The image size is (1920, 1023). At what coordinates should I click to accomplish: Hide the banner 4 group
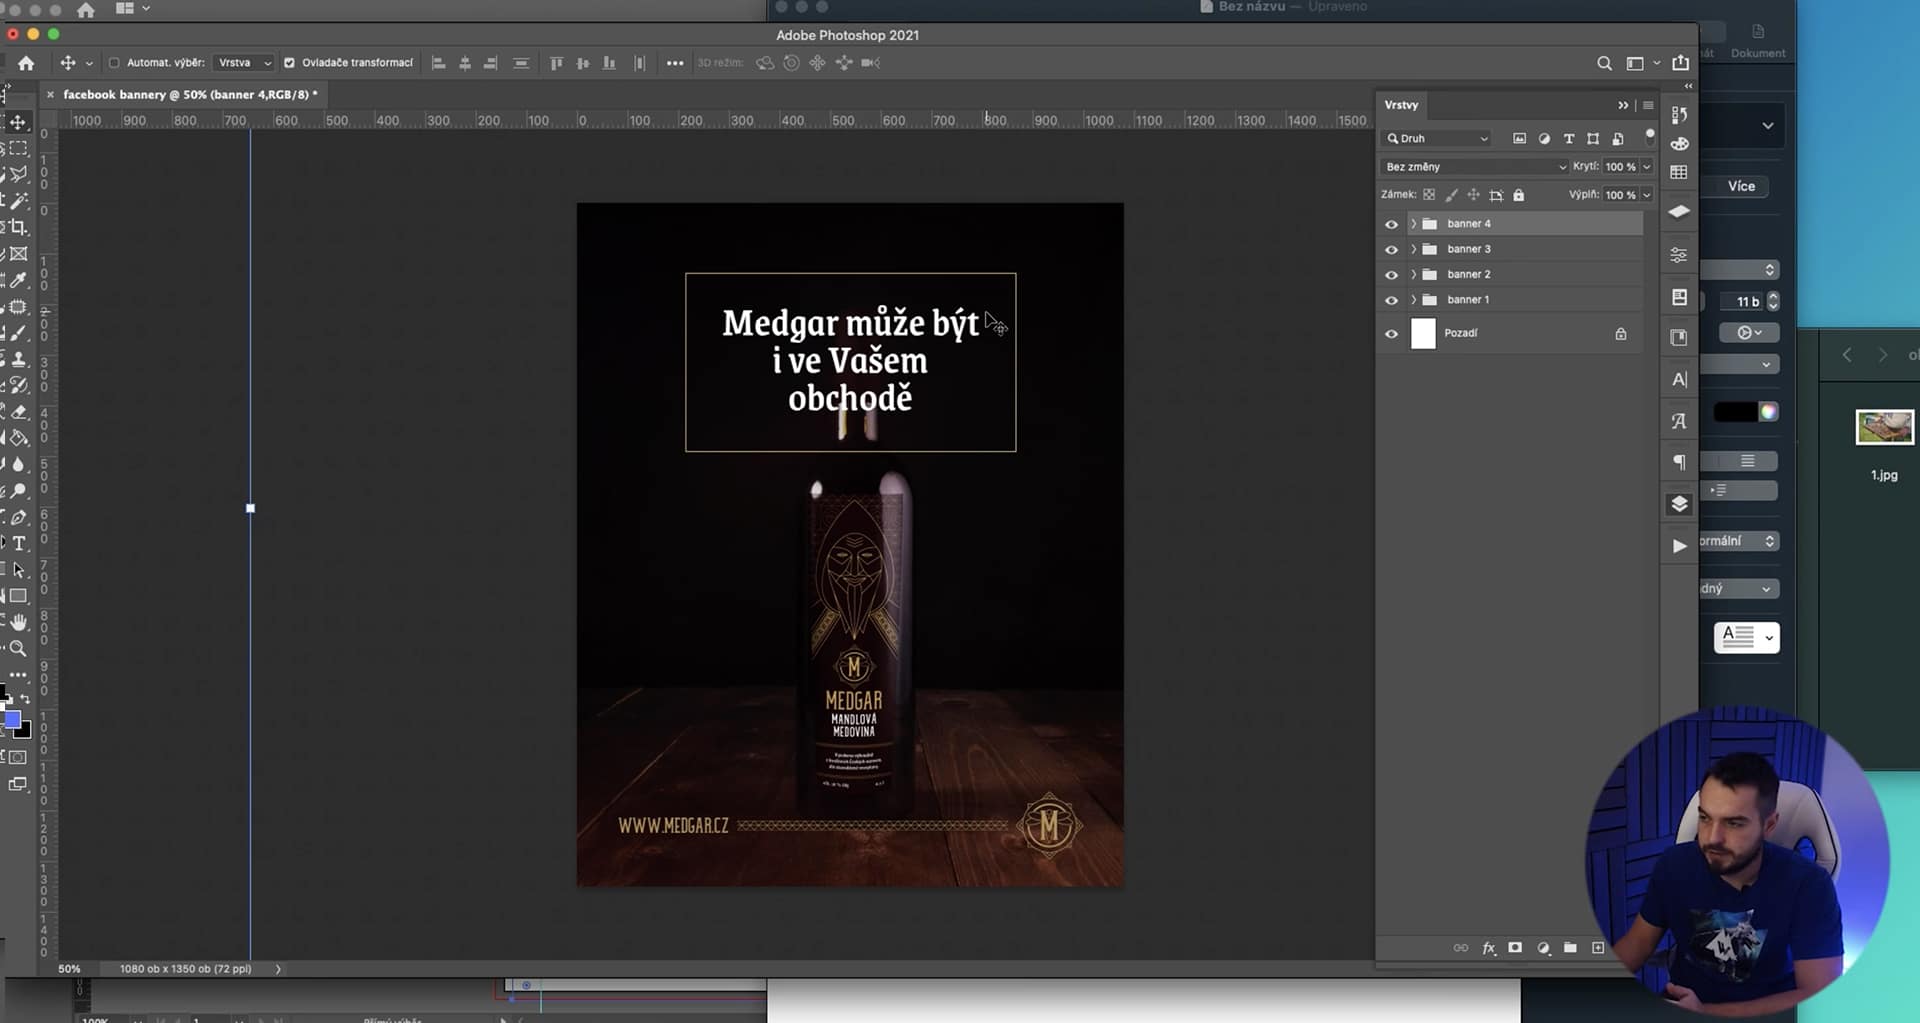pyautogui.click(x=1391, y=224)
